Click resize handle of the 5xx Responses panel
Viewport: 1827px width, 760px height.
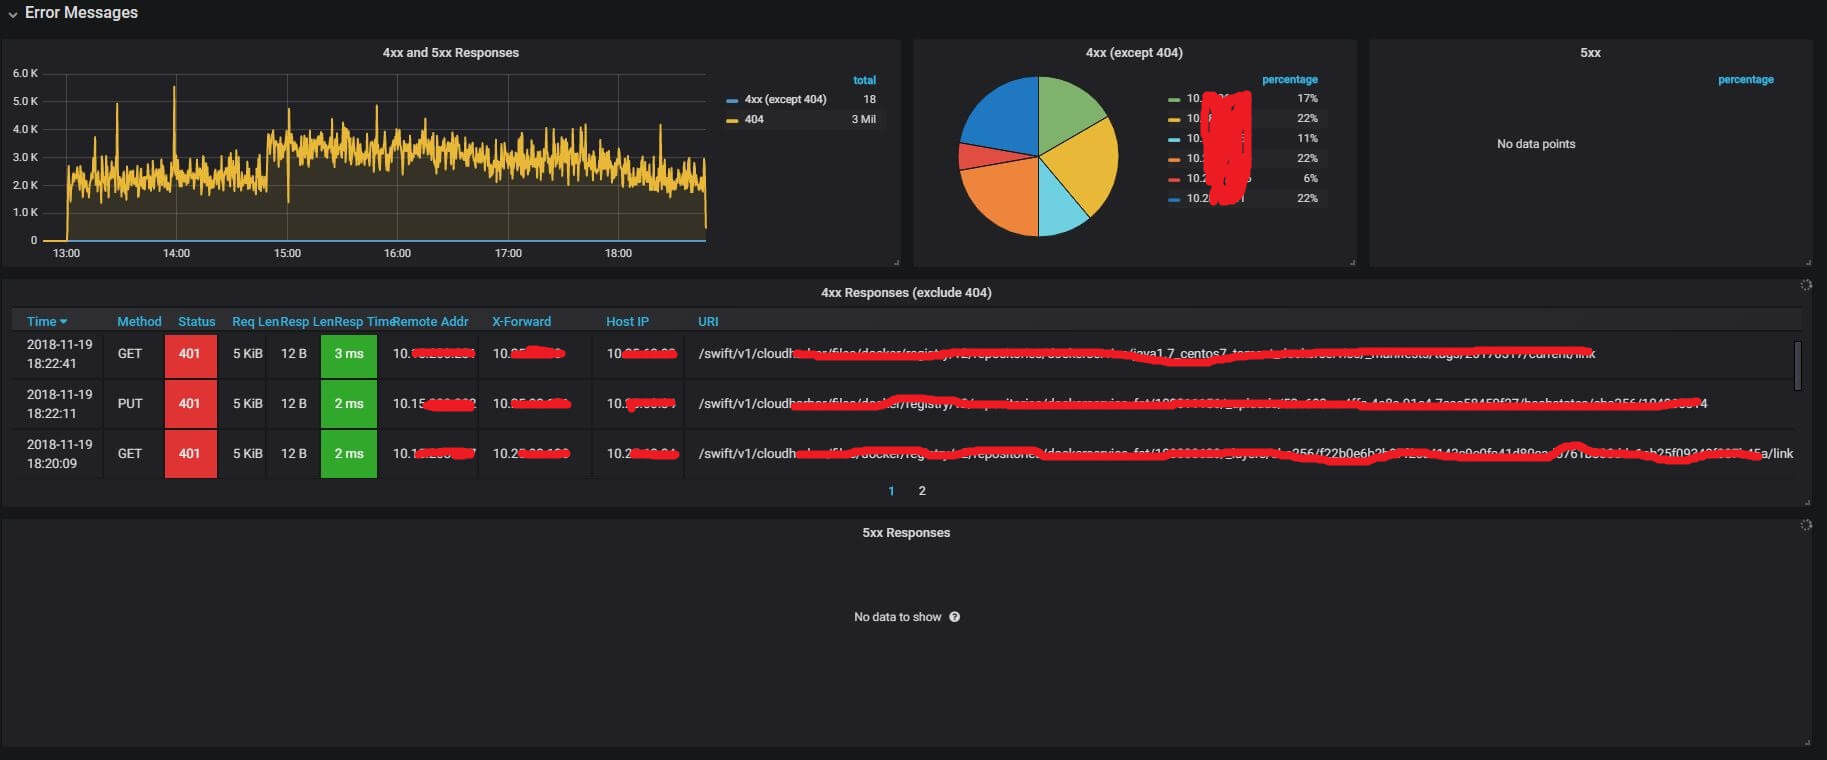coord(1808,742)
